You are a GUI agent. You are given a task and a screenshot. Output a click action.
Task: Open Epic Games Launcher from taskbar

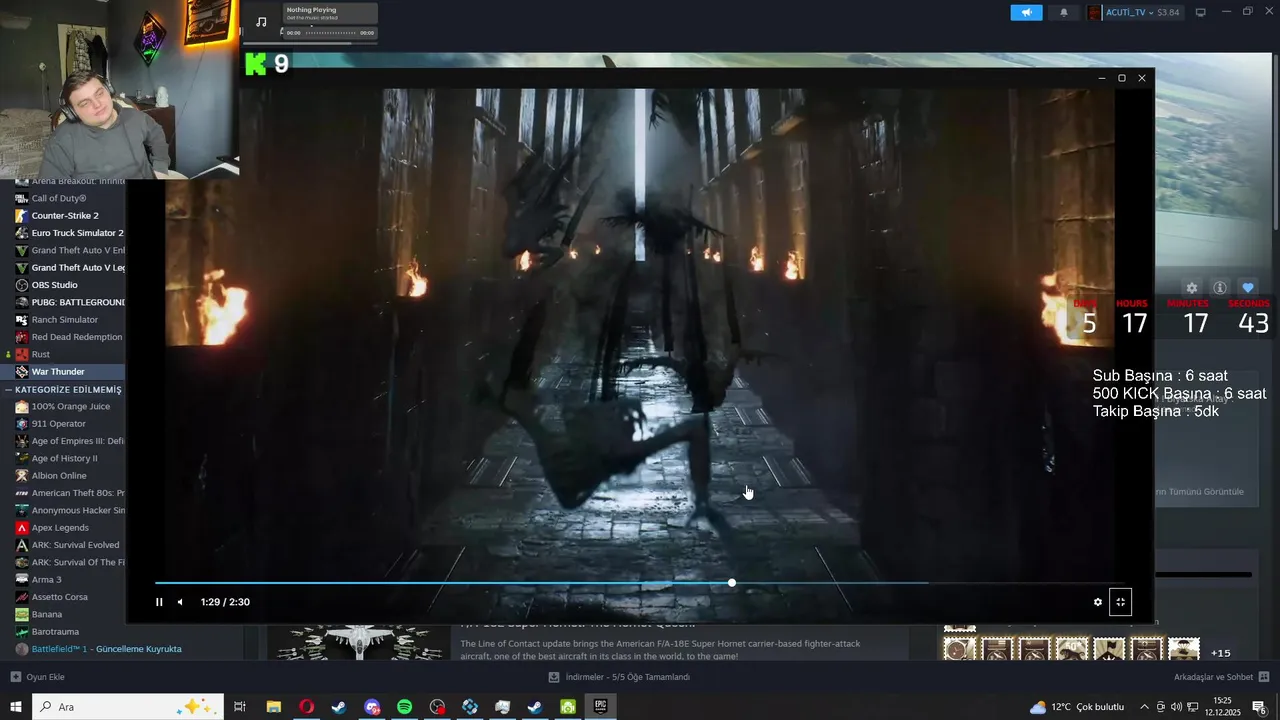(x=600, y=707)
